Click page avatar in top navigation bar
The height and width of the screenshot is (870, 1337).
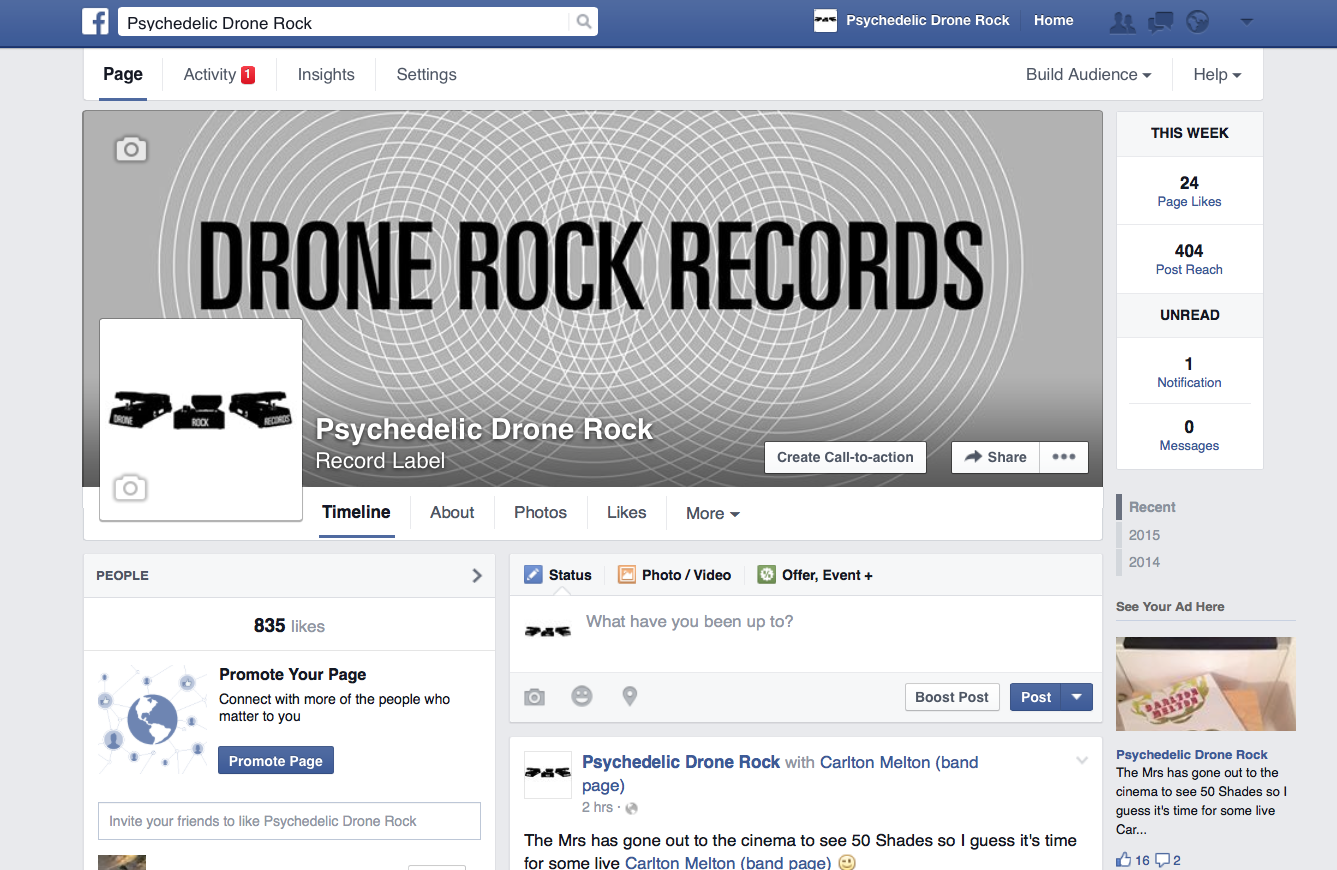point(825,20)
